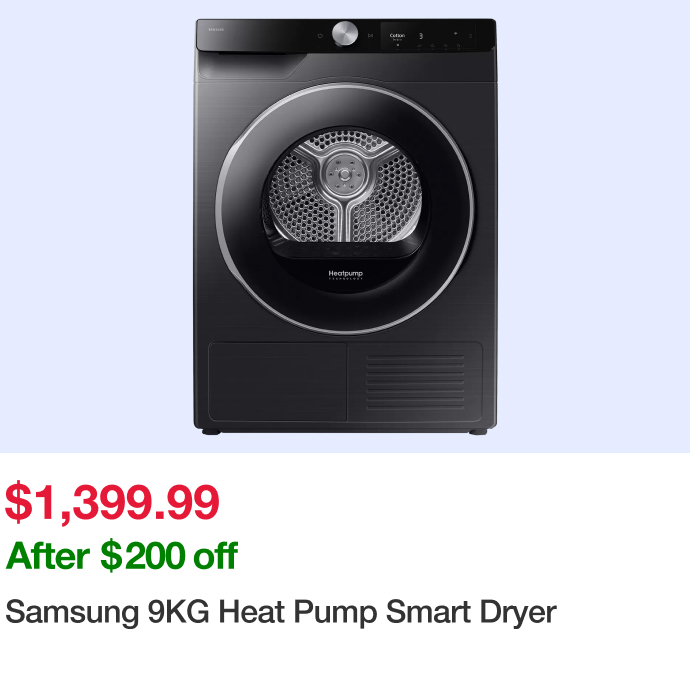Click the play/pause icon beside the dial

click(370, 36)
